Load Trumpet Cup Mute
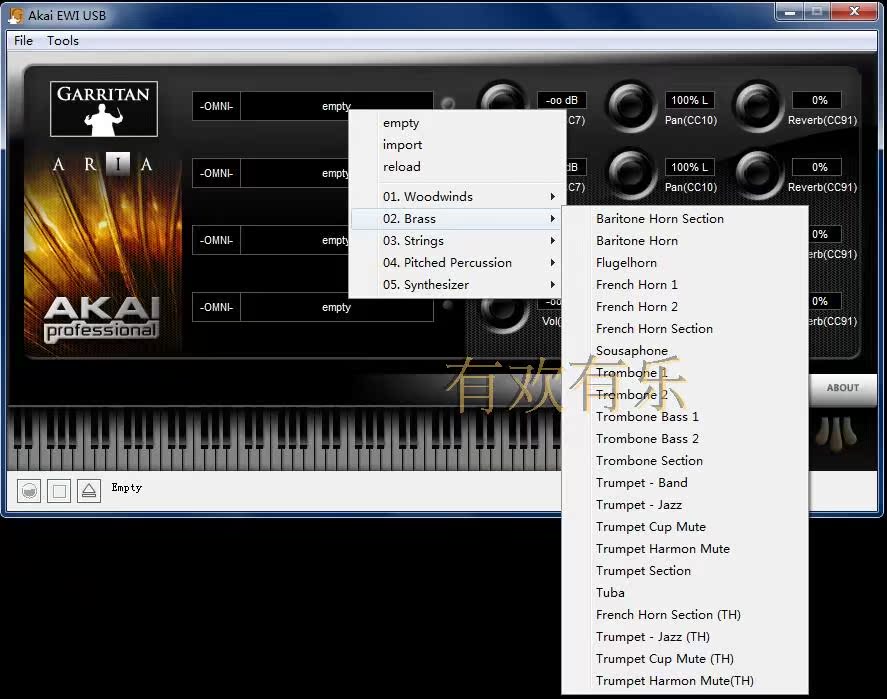 pos(685,527)
